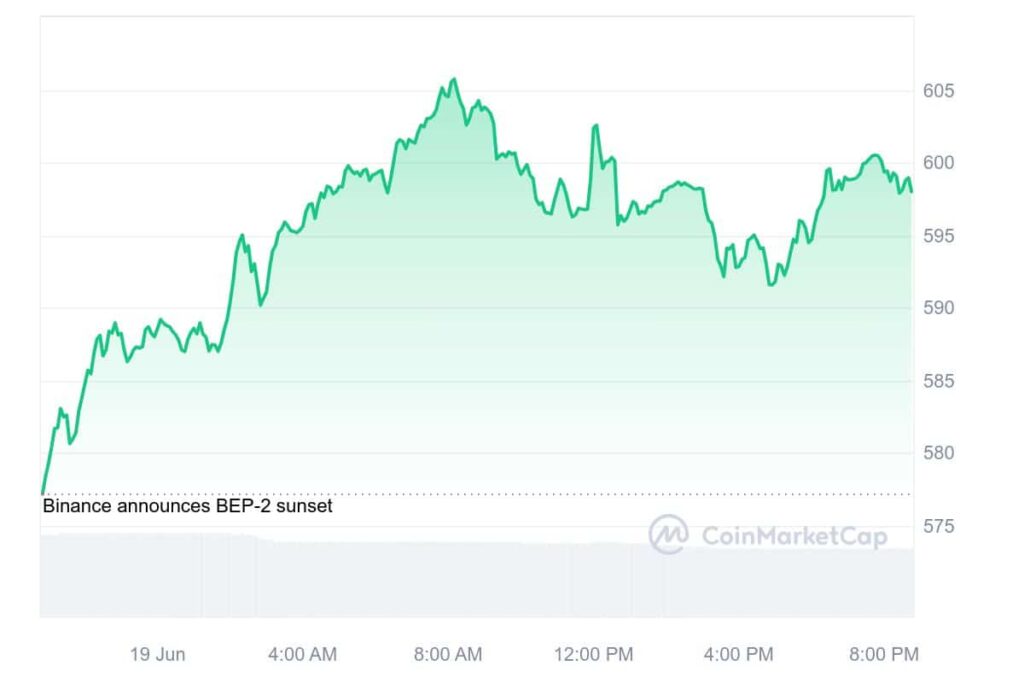1024x683 pixels.
Task: Select the 585 price axis label
Action: pos(939,381)
